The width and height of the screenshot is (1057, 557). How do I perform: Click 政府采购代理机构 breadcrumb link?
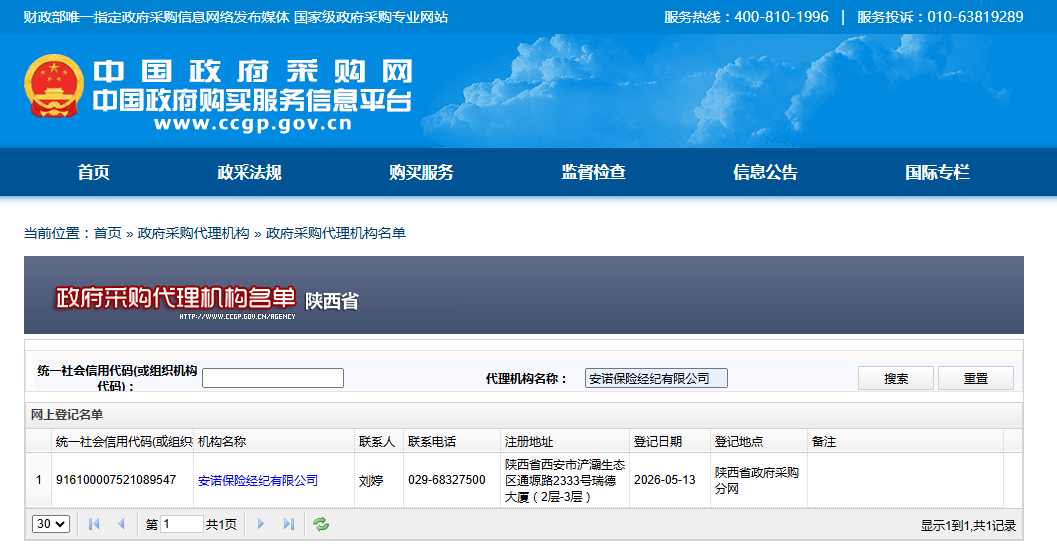pos(193,233)
